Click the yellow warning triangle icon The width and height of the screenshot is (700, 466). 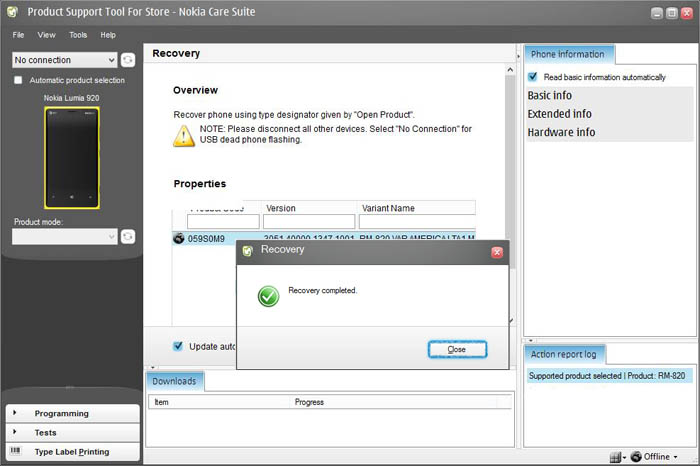point(184,136)
